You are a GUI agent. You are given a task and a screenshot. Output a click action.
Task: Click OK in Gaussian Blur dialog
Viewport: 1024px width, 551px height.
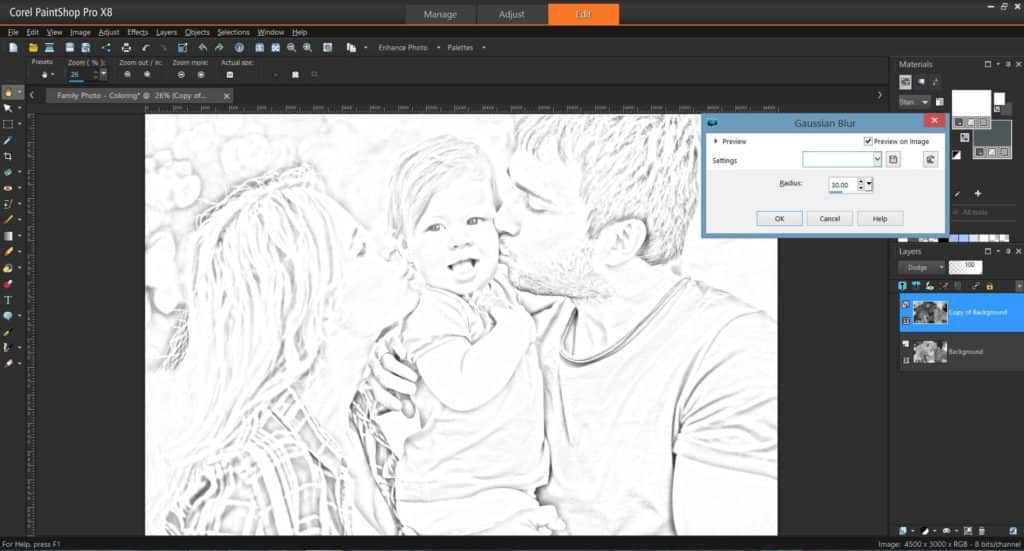click(x=779, y=218)
